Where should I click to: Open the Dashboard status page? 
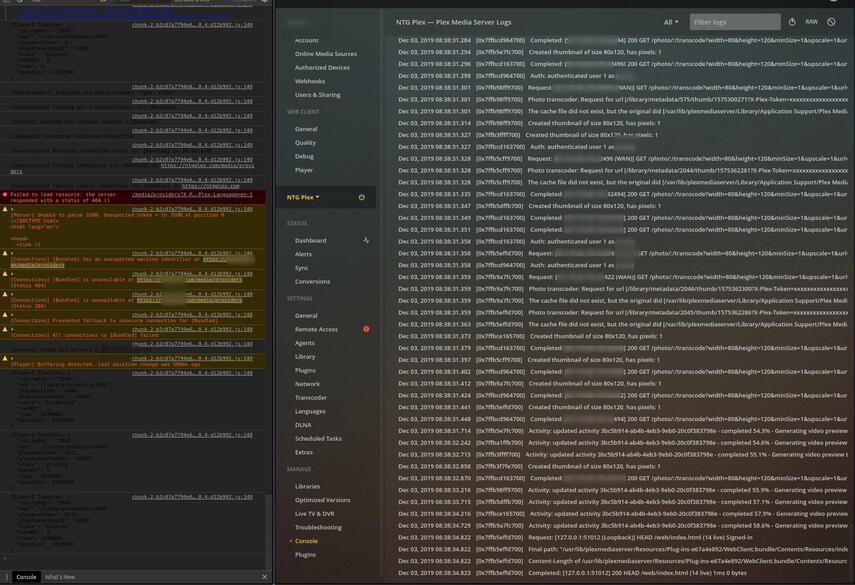tap(310, 240)
